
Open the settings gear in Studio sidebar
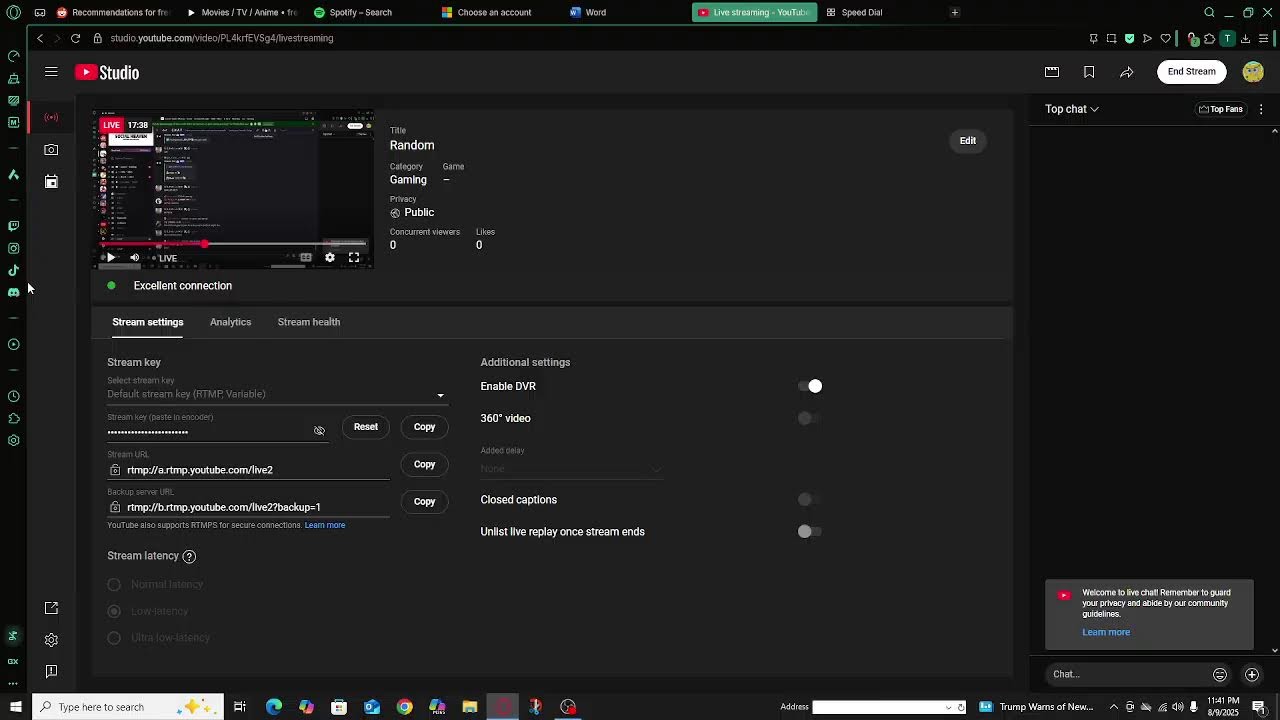click(51, 640)
